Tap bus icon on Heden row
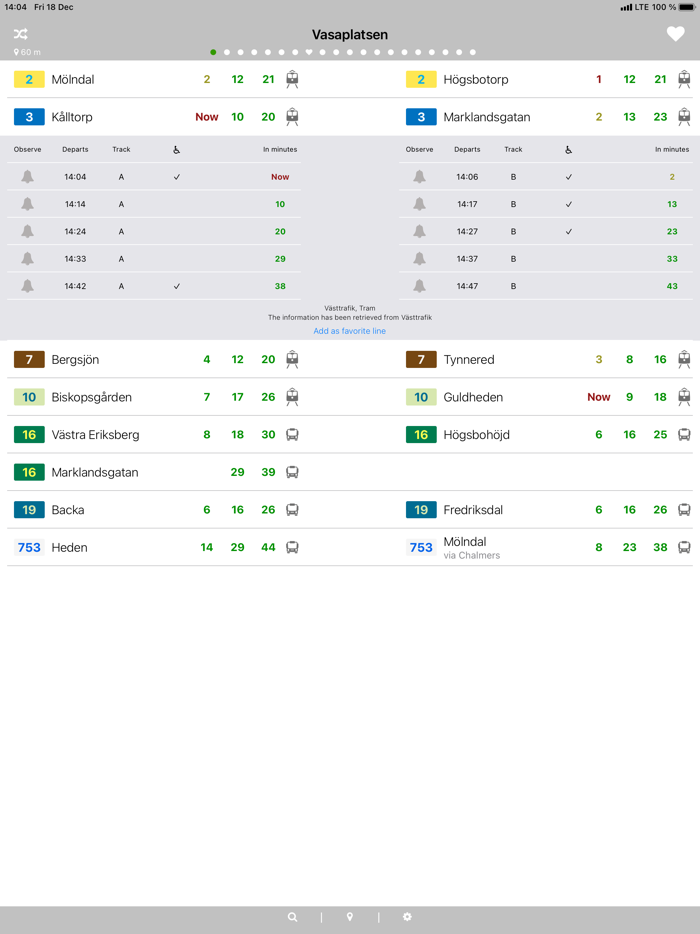The image size is (700, 934). [x=292, y=547]
